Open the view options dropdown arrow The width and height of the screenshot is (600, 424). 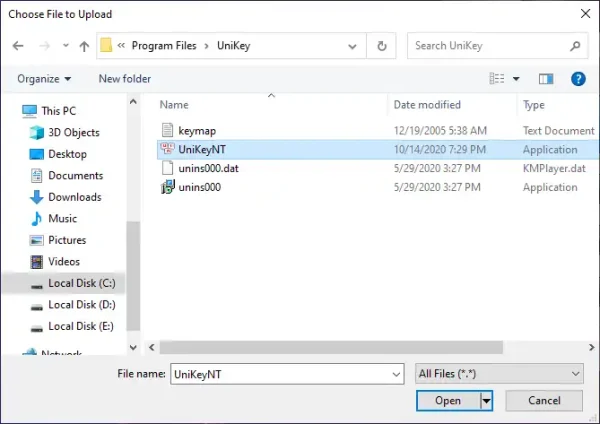(x=516, y=79)
